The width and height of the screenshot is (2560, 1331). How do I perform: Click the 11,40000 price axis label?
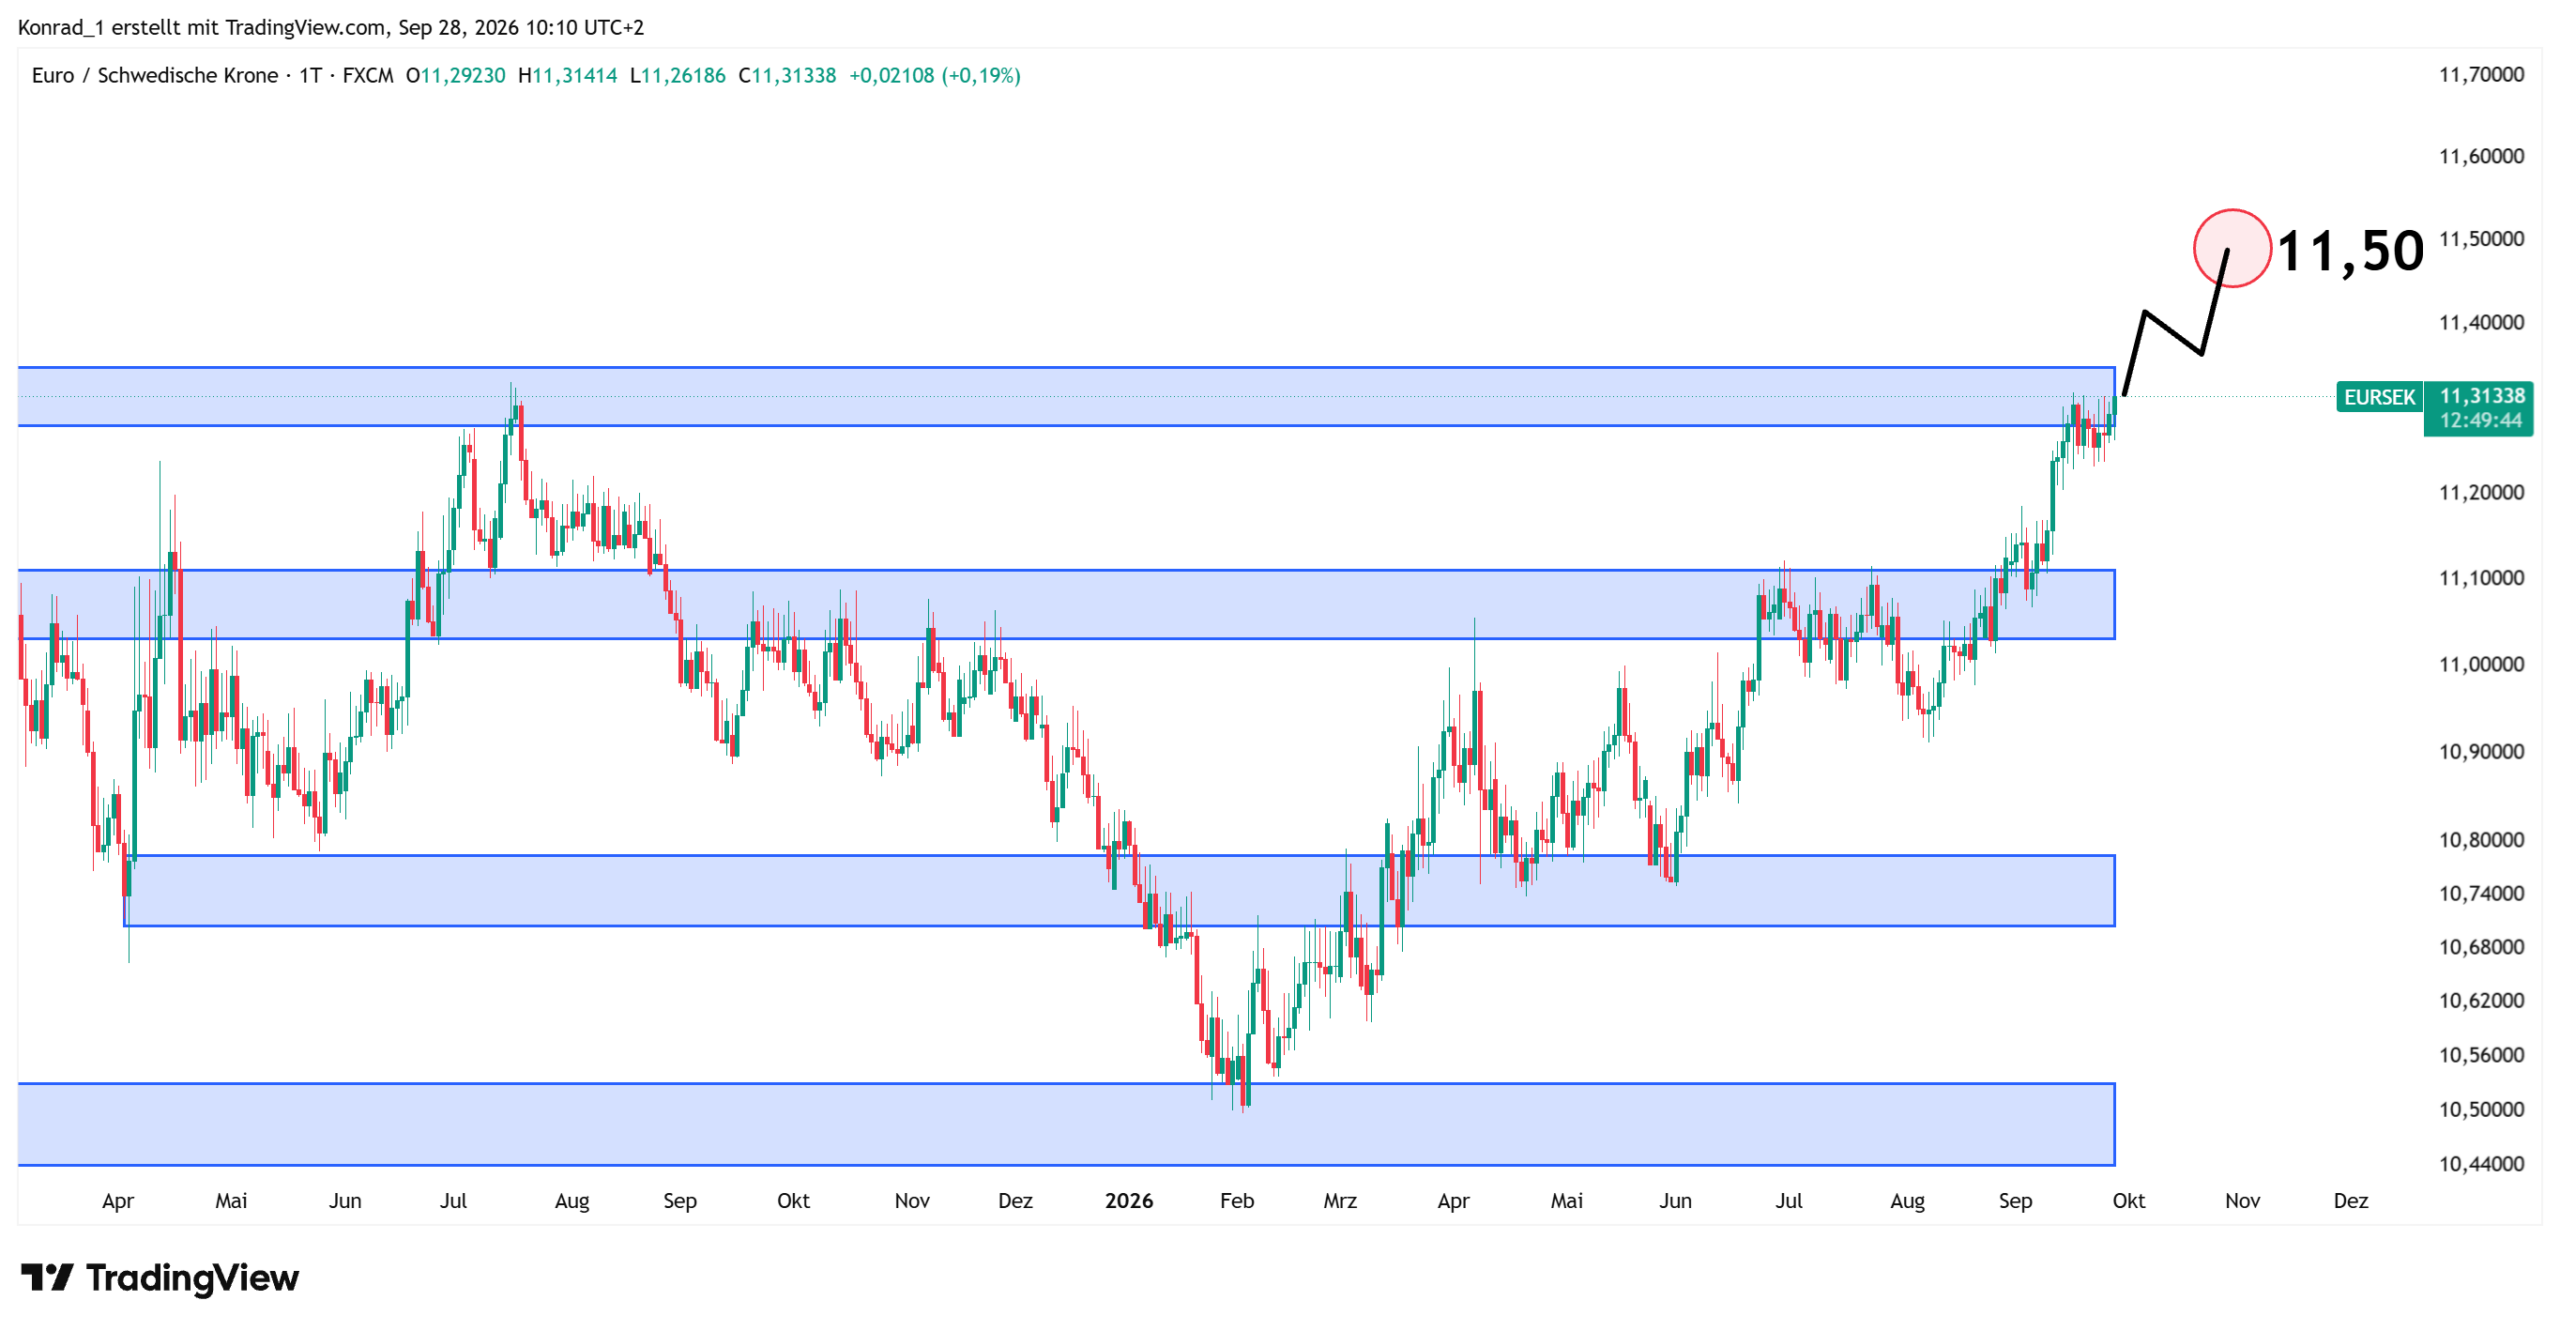click(2480, 322)
